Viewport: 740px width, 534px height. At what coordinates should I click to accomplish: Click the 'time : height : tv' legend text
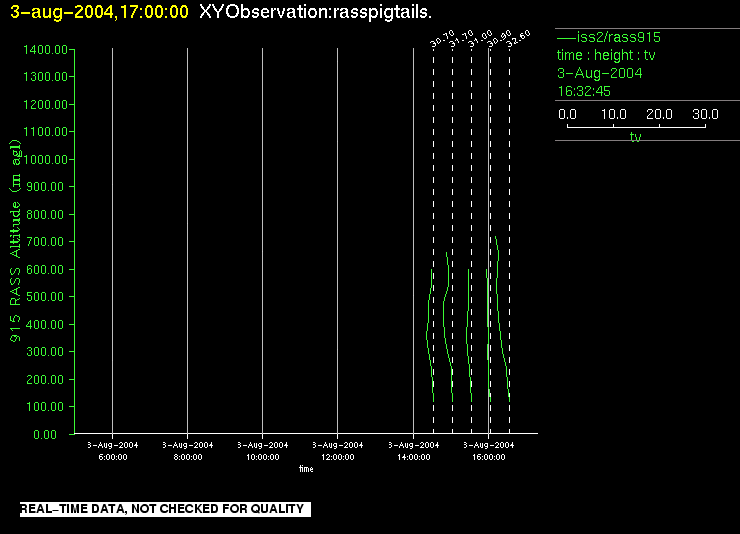click(x=606, y=55)
